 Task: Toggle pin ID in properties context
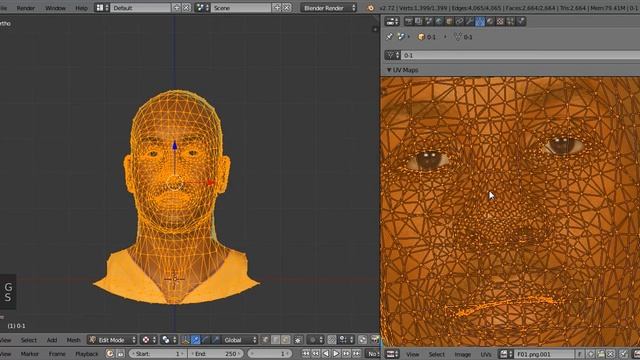(x=390, y=37)
